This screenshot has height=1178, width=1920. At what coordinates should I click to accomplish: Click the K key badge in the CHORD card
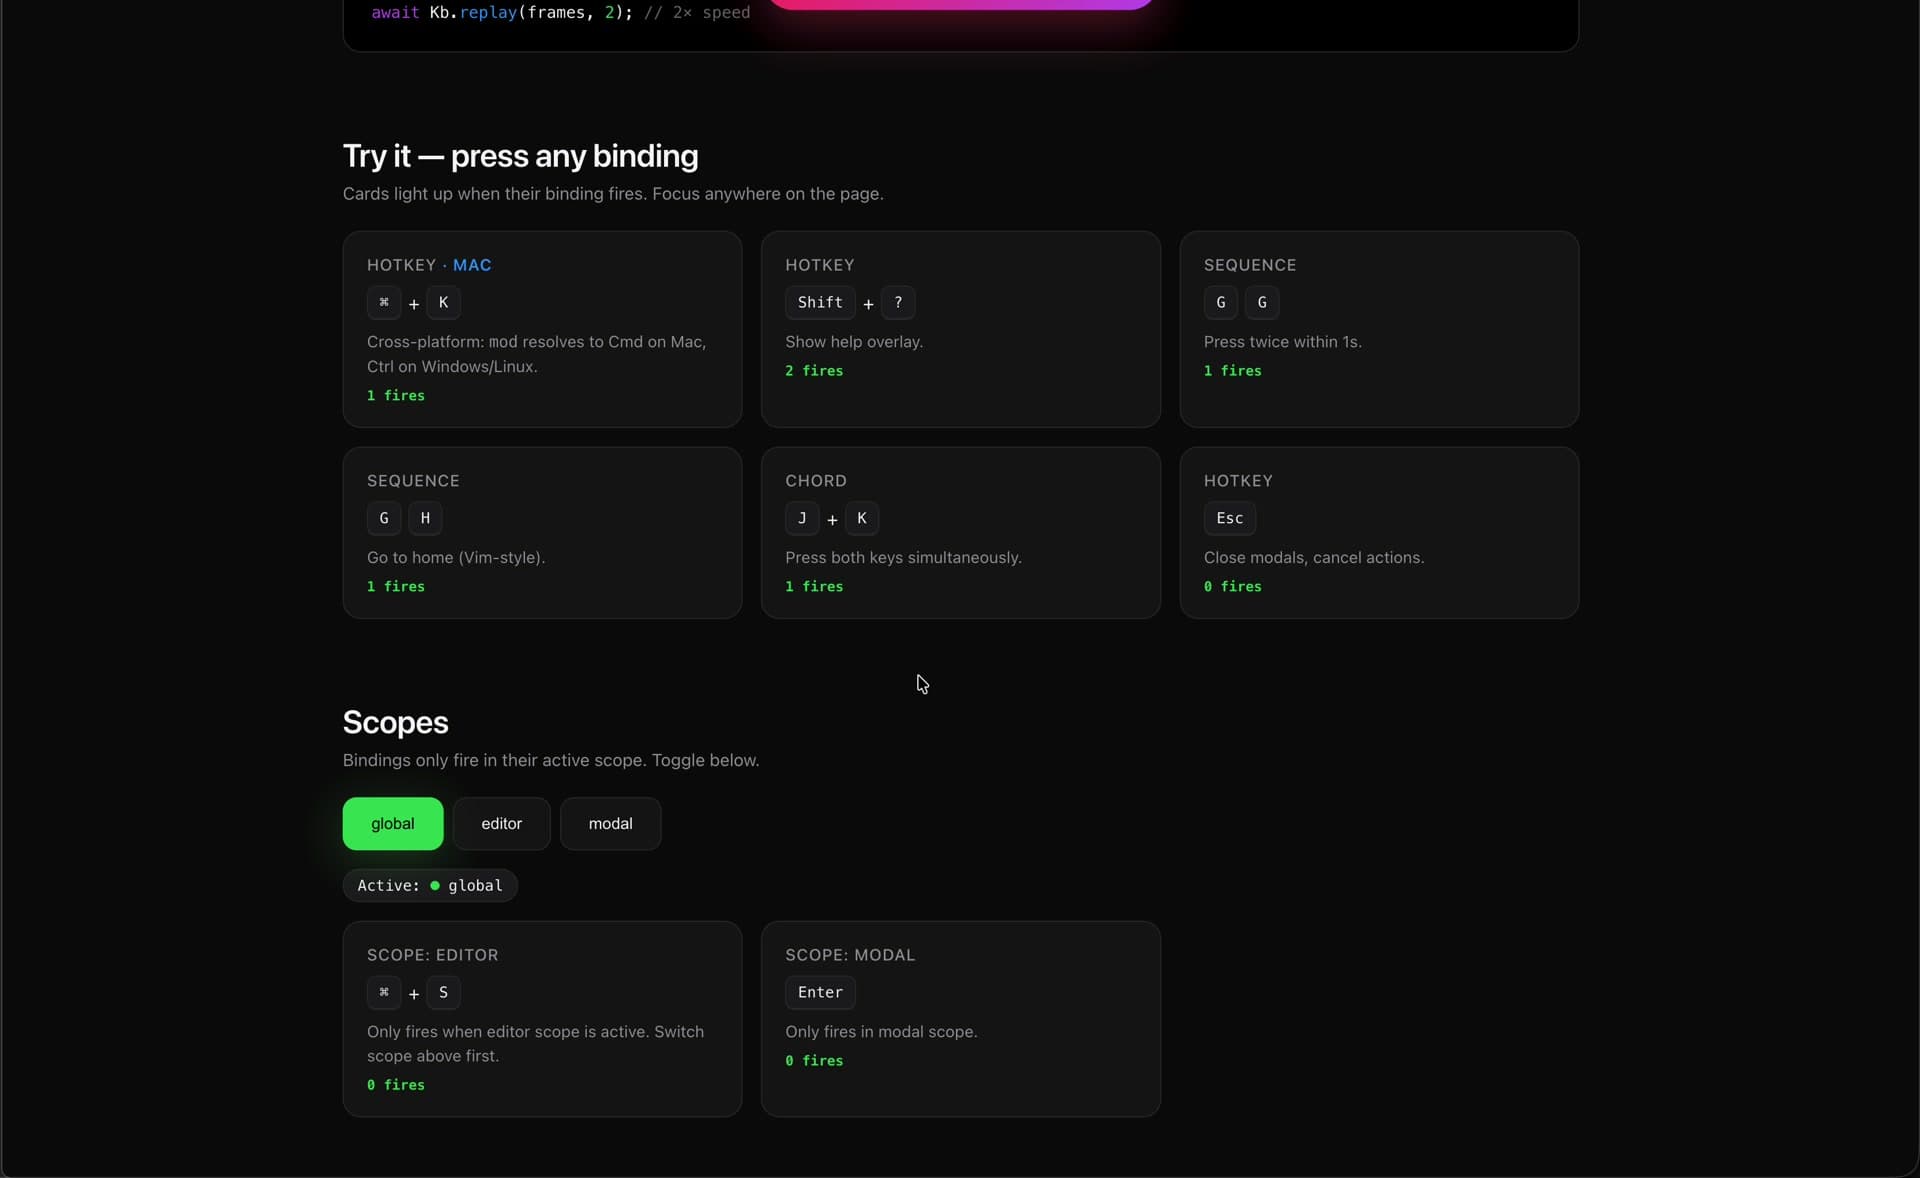point(862,519)
